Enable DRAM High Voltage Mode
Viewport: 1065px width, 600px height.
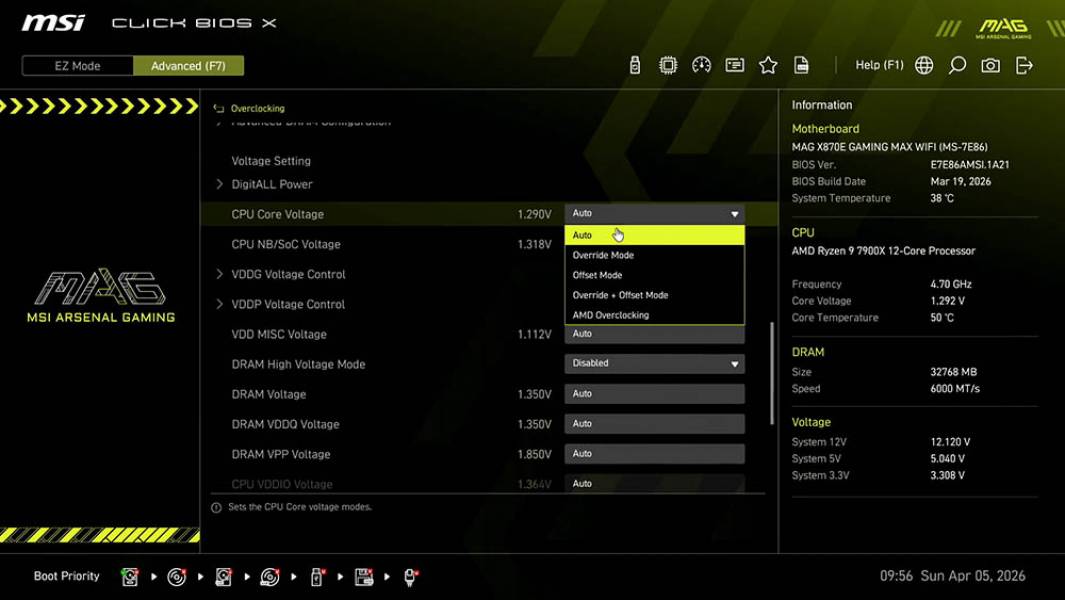pos(654,363)
